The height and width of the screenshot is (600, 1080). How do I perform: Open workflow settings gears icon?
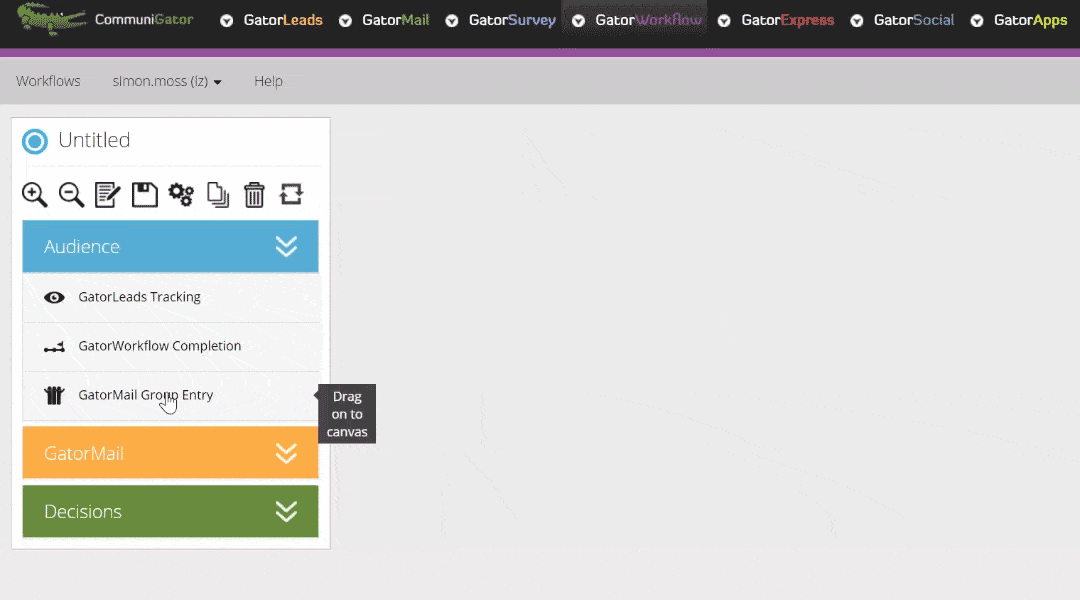click(181, 194)
